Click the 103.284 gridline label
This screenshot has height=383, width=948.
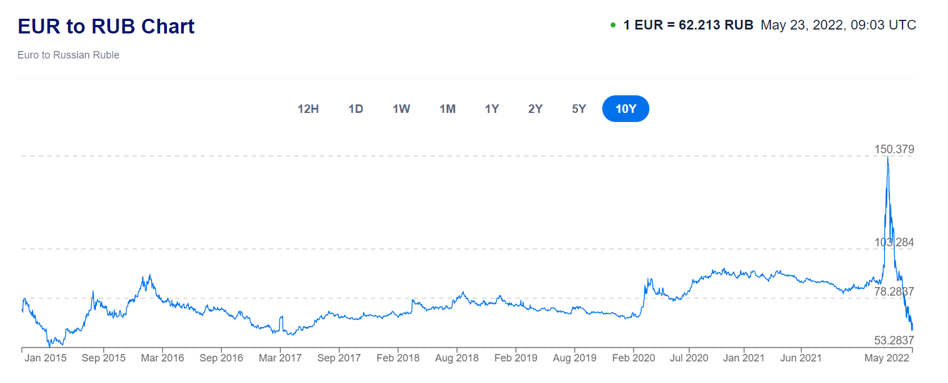click(x=894, y=242)
